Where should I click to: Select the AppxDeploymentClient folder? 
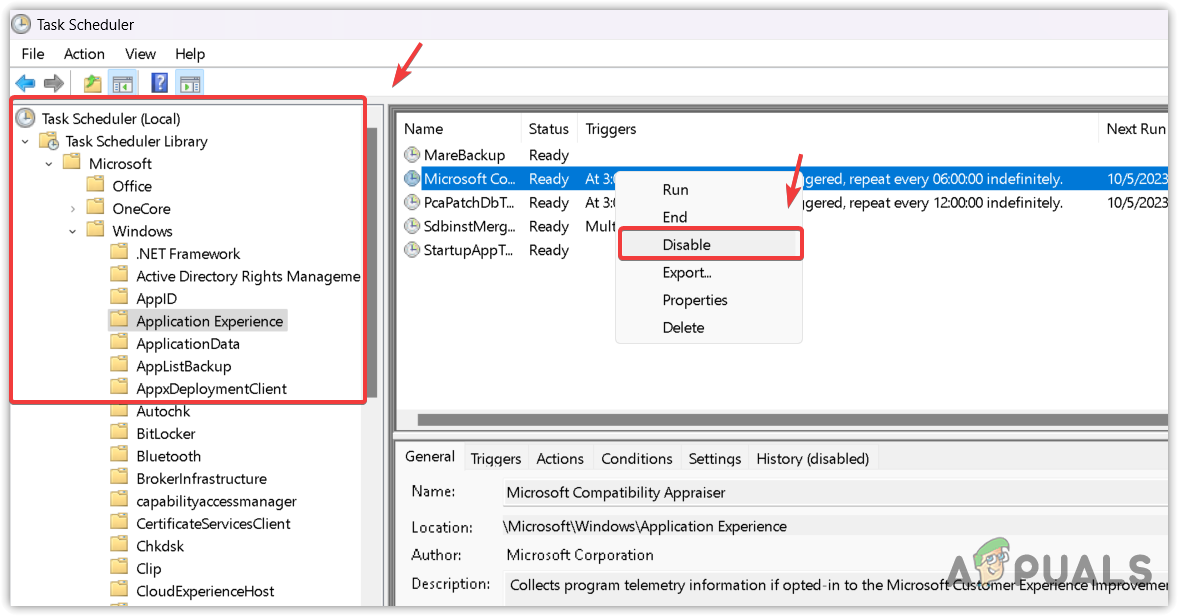(211, 389)
